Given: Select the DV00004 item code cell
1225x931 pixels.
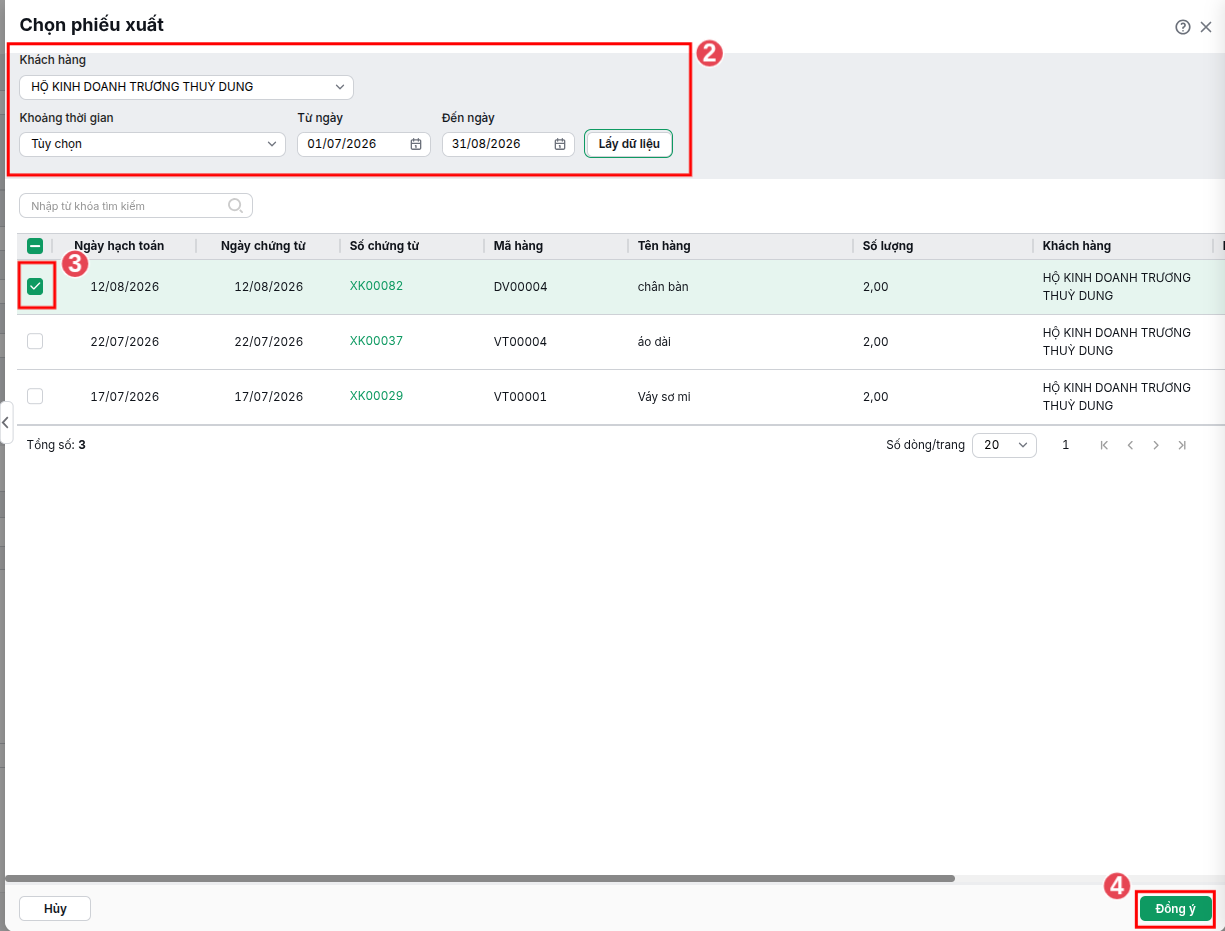Looking at the screenshot, I should click(520, 287).
